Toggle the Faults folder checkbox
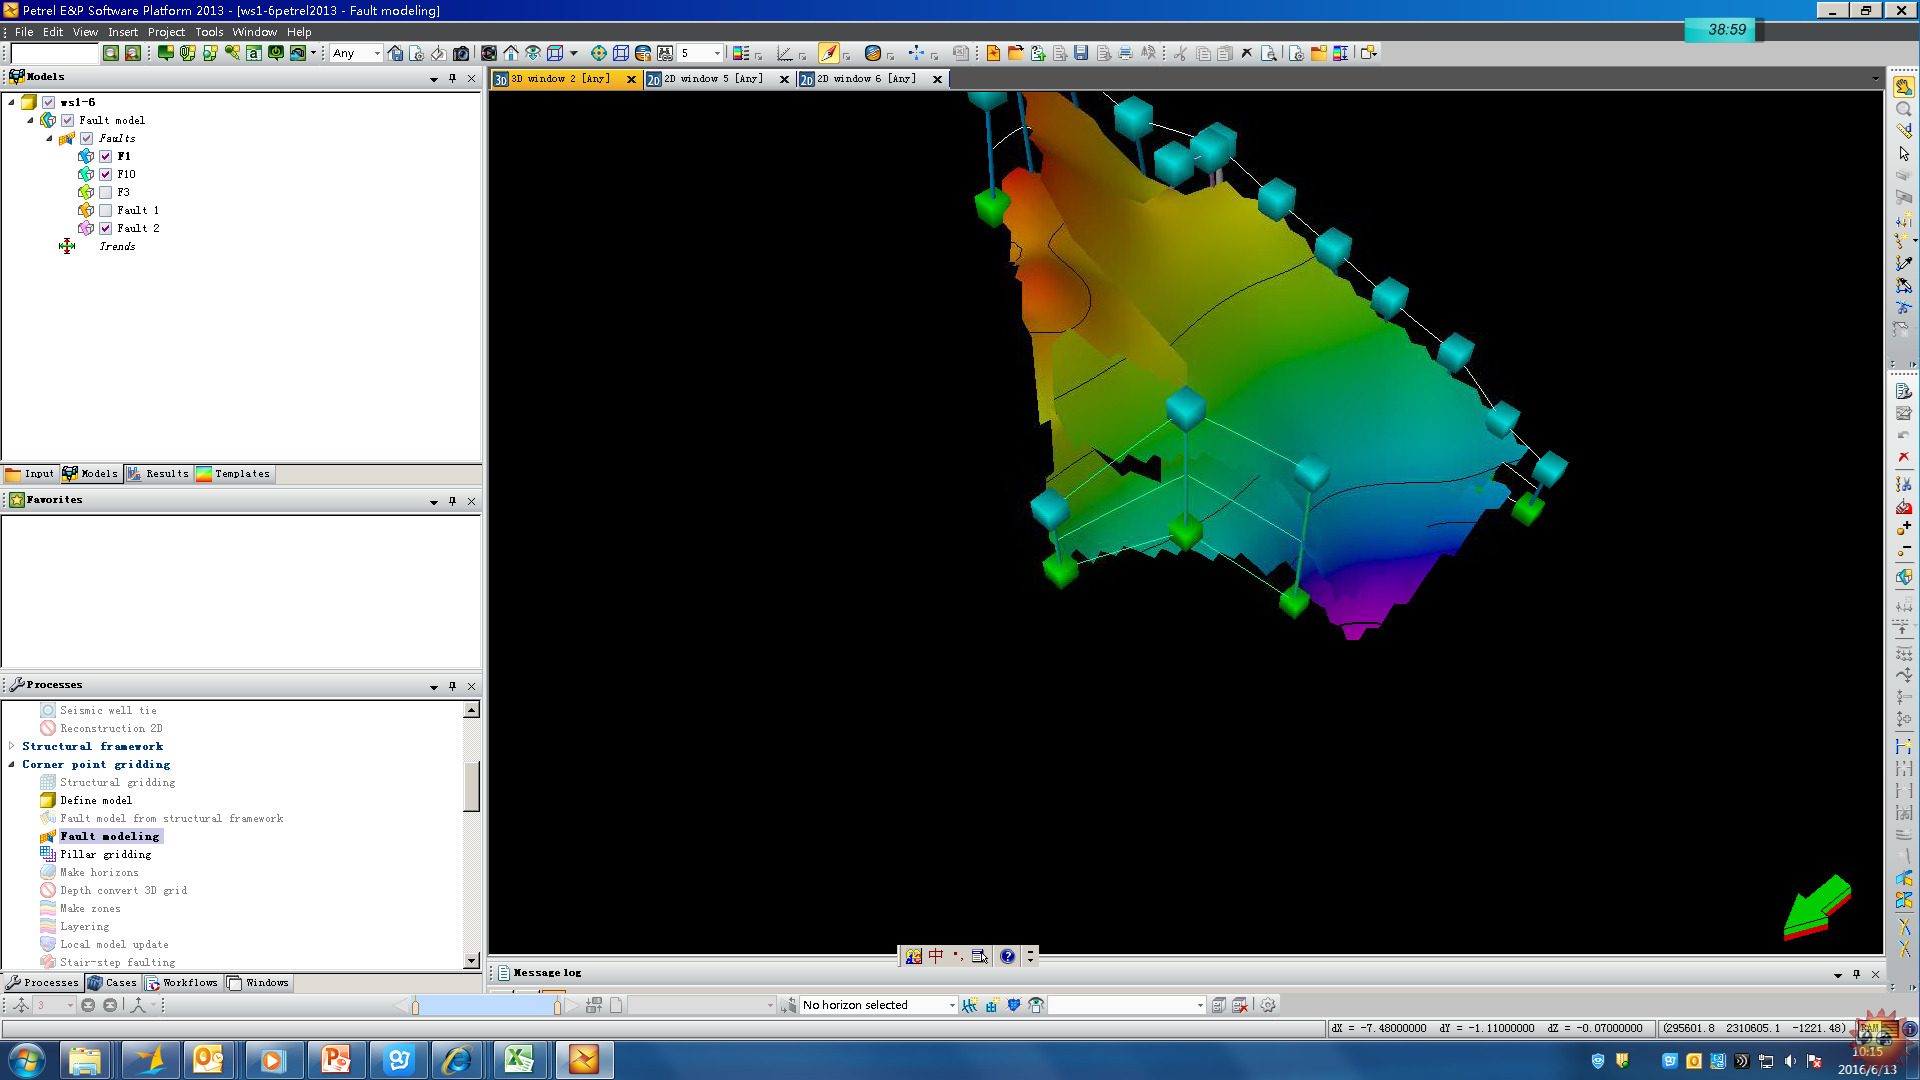The width and height of the screenshot is (1920, 1080). tap(86, 138)
